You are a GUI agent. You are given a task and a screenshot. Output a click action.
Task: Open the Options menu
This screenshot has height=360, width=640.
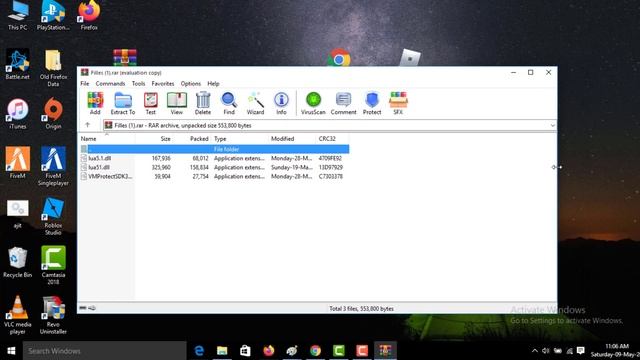(x=191, y=83)
